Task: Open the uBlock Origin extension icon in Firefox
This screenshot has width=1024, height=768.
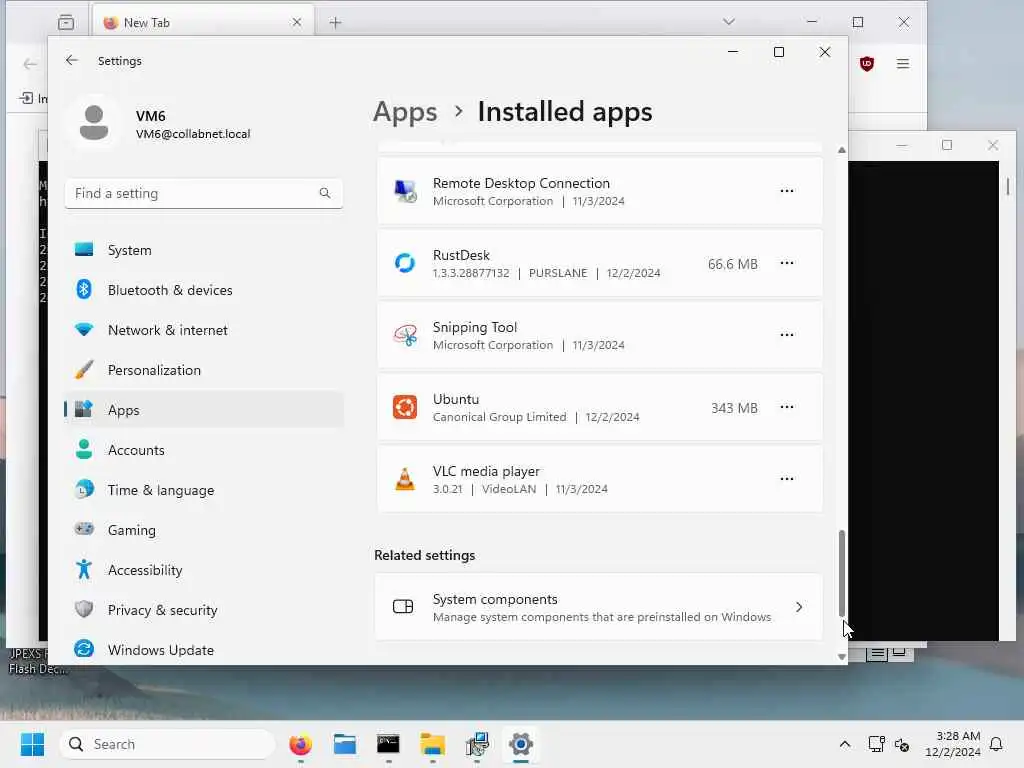Action: [x=867, y=63]
